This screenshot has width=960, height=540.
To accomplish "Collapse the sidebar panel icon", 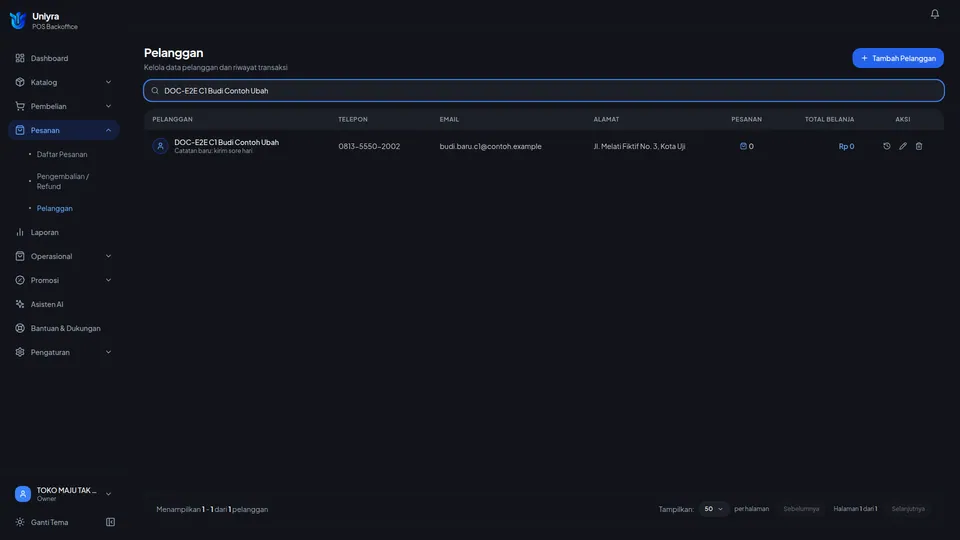I will (110, 522).
